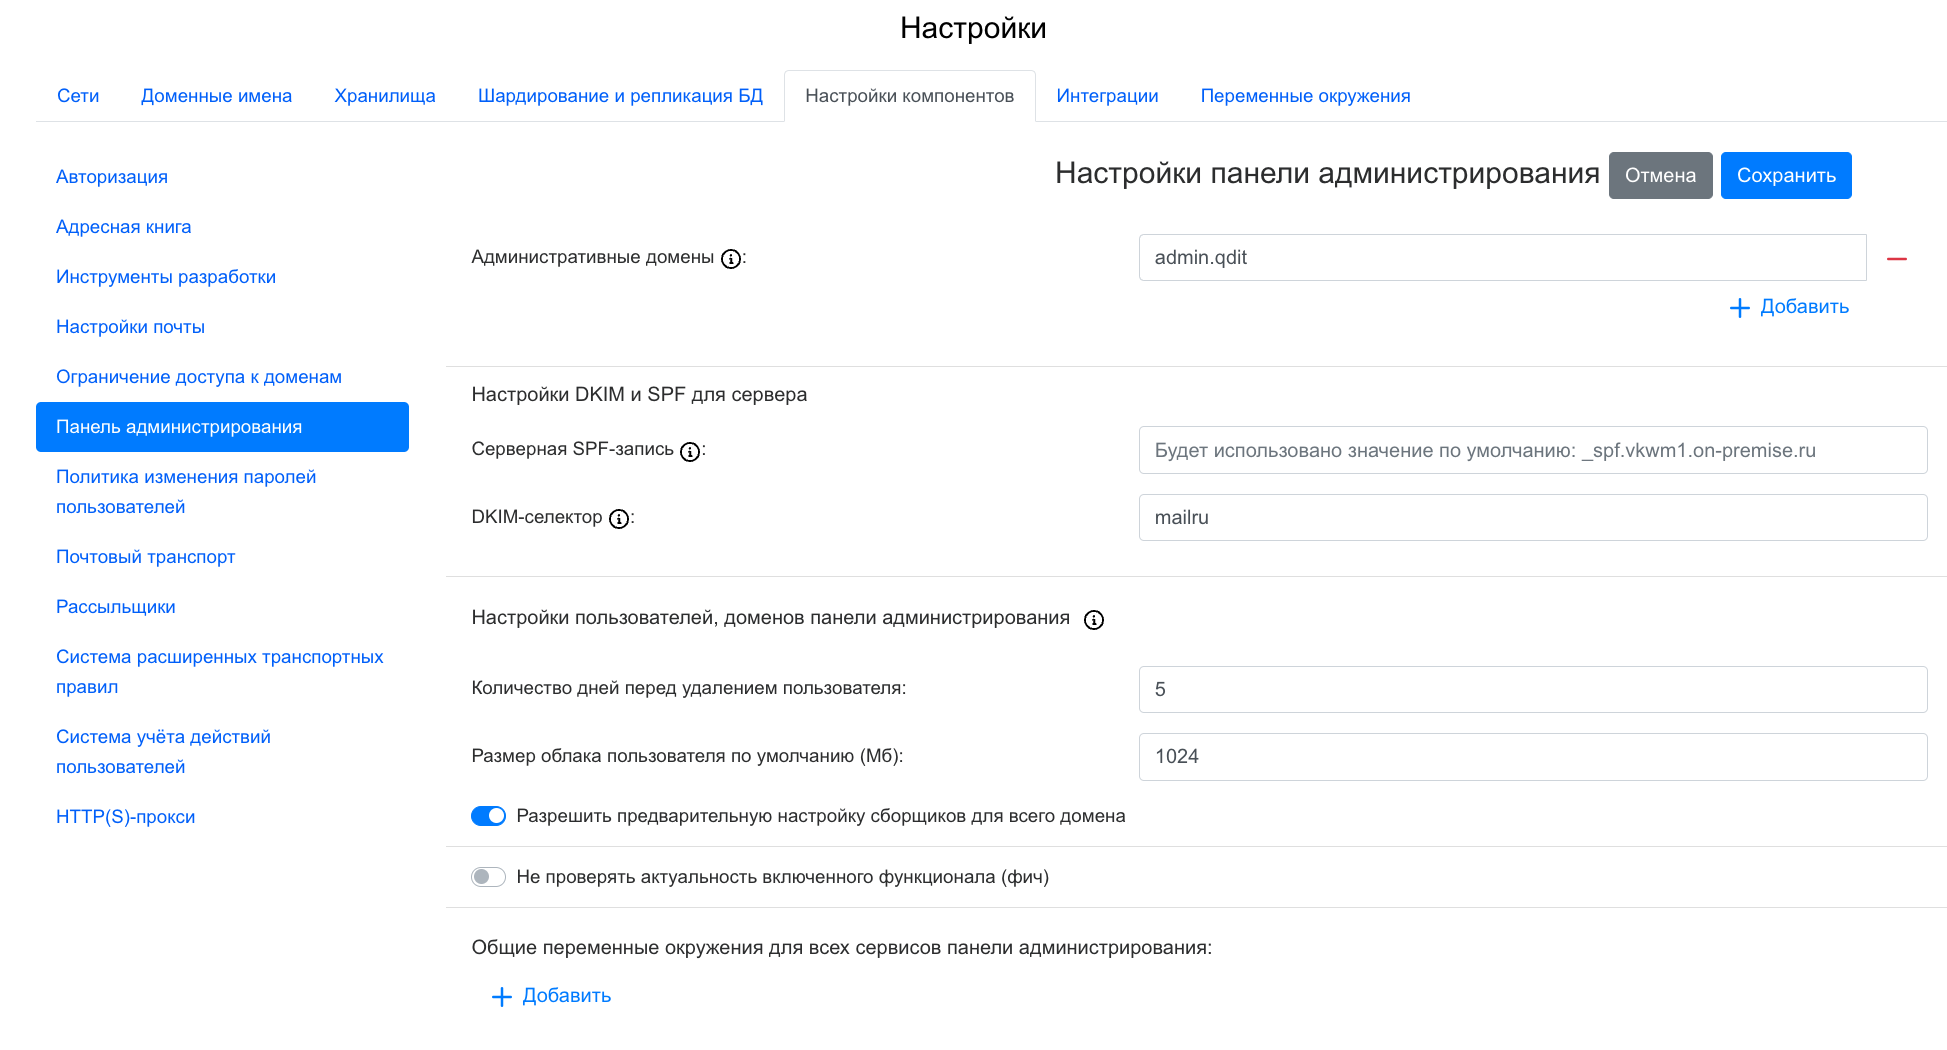The height and width of the screenshot is (1050, 1947).
Task: Open Настройки почты in the sidebar
Action: click(130, 327)
